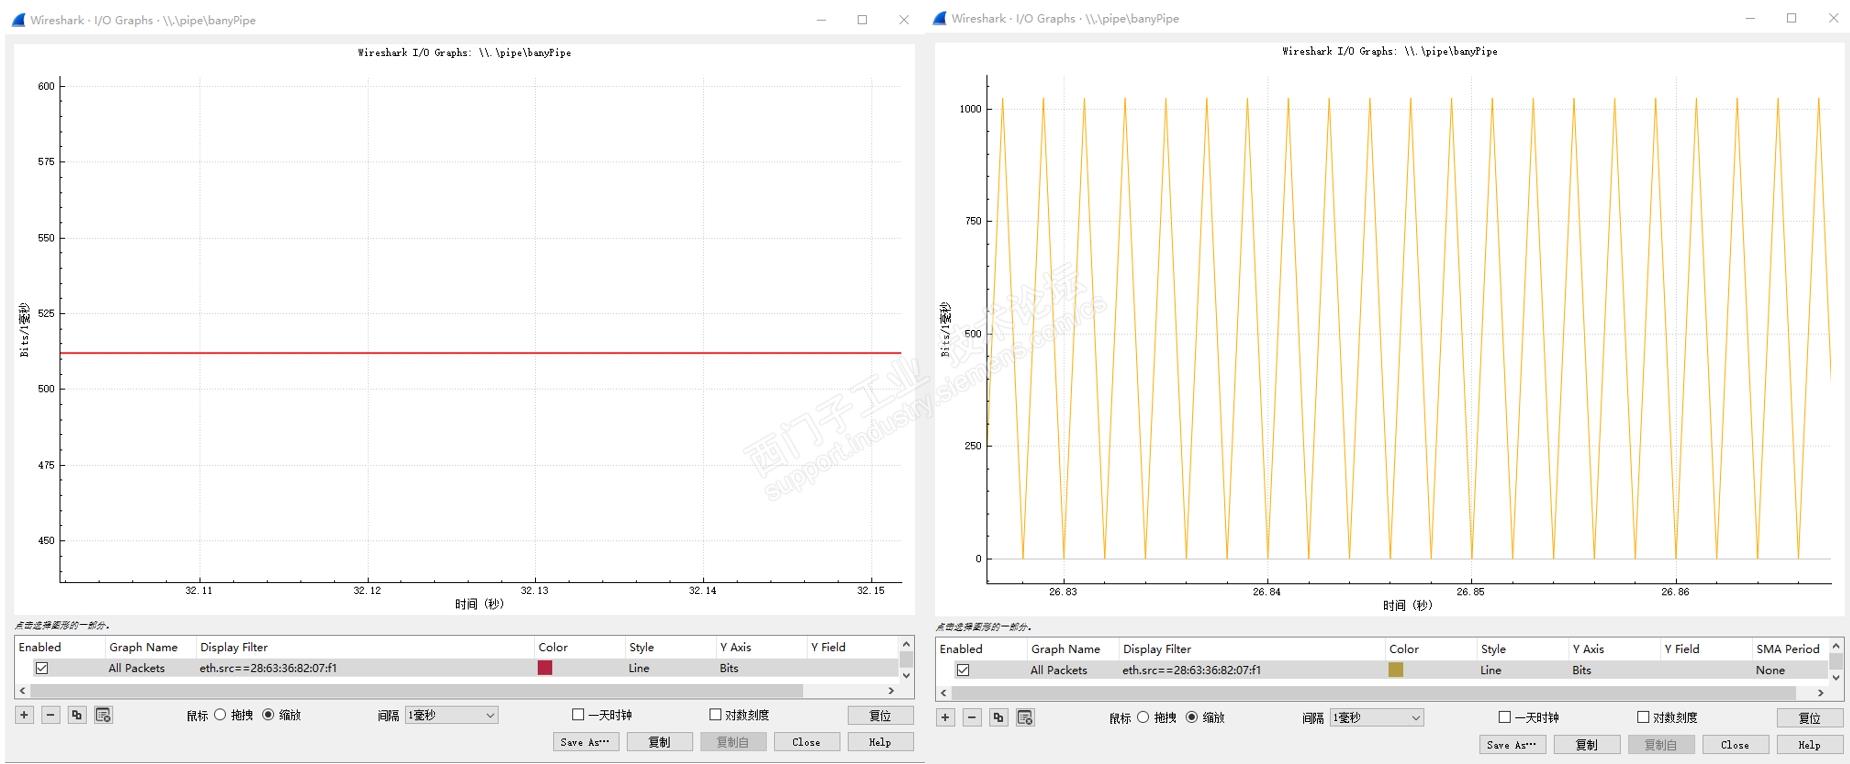Image resolution: width=1850 pixels, height=764 pixels.
Task: Click the horizontal scrollbar thumb in left window
Action: point(416,691)
